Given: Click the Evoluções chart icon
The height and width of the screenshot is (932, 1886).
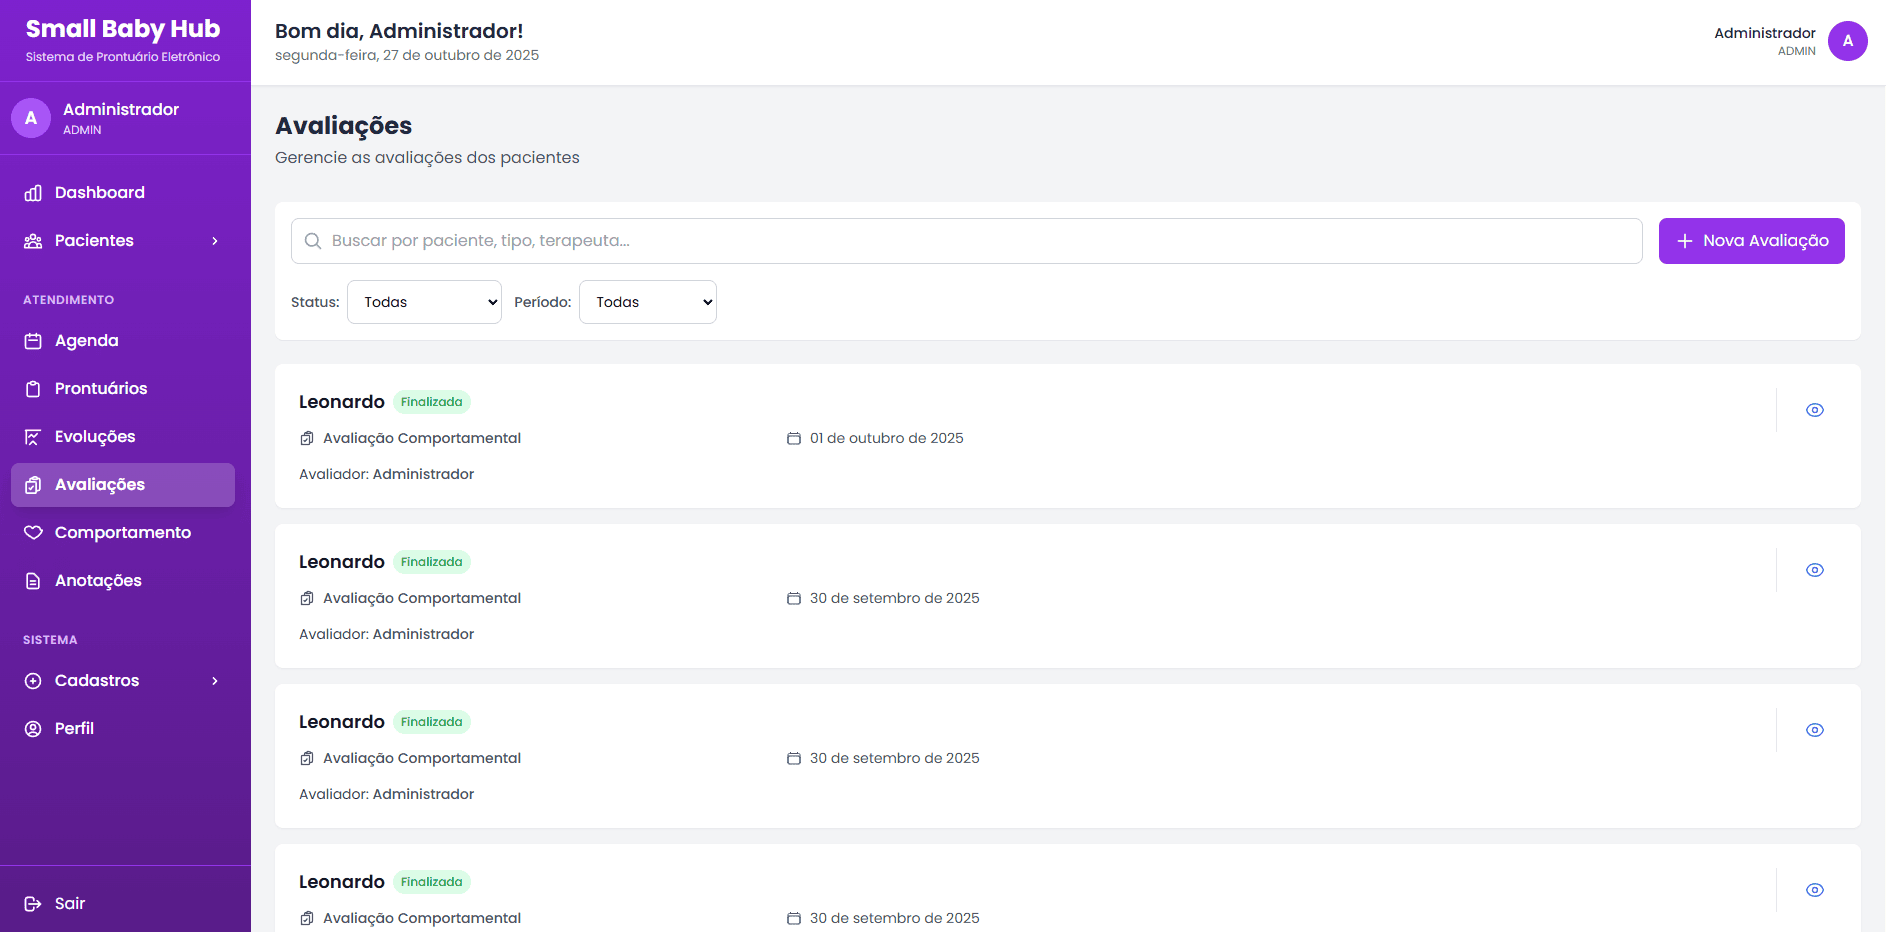Looking at the screenshot, I should click(33, 437).
